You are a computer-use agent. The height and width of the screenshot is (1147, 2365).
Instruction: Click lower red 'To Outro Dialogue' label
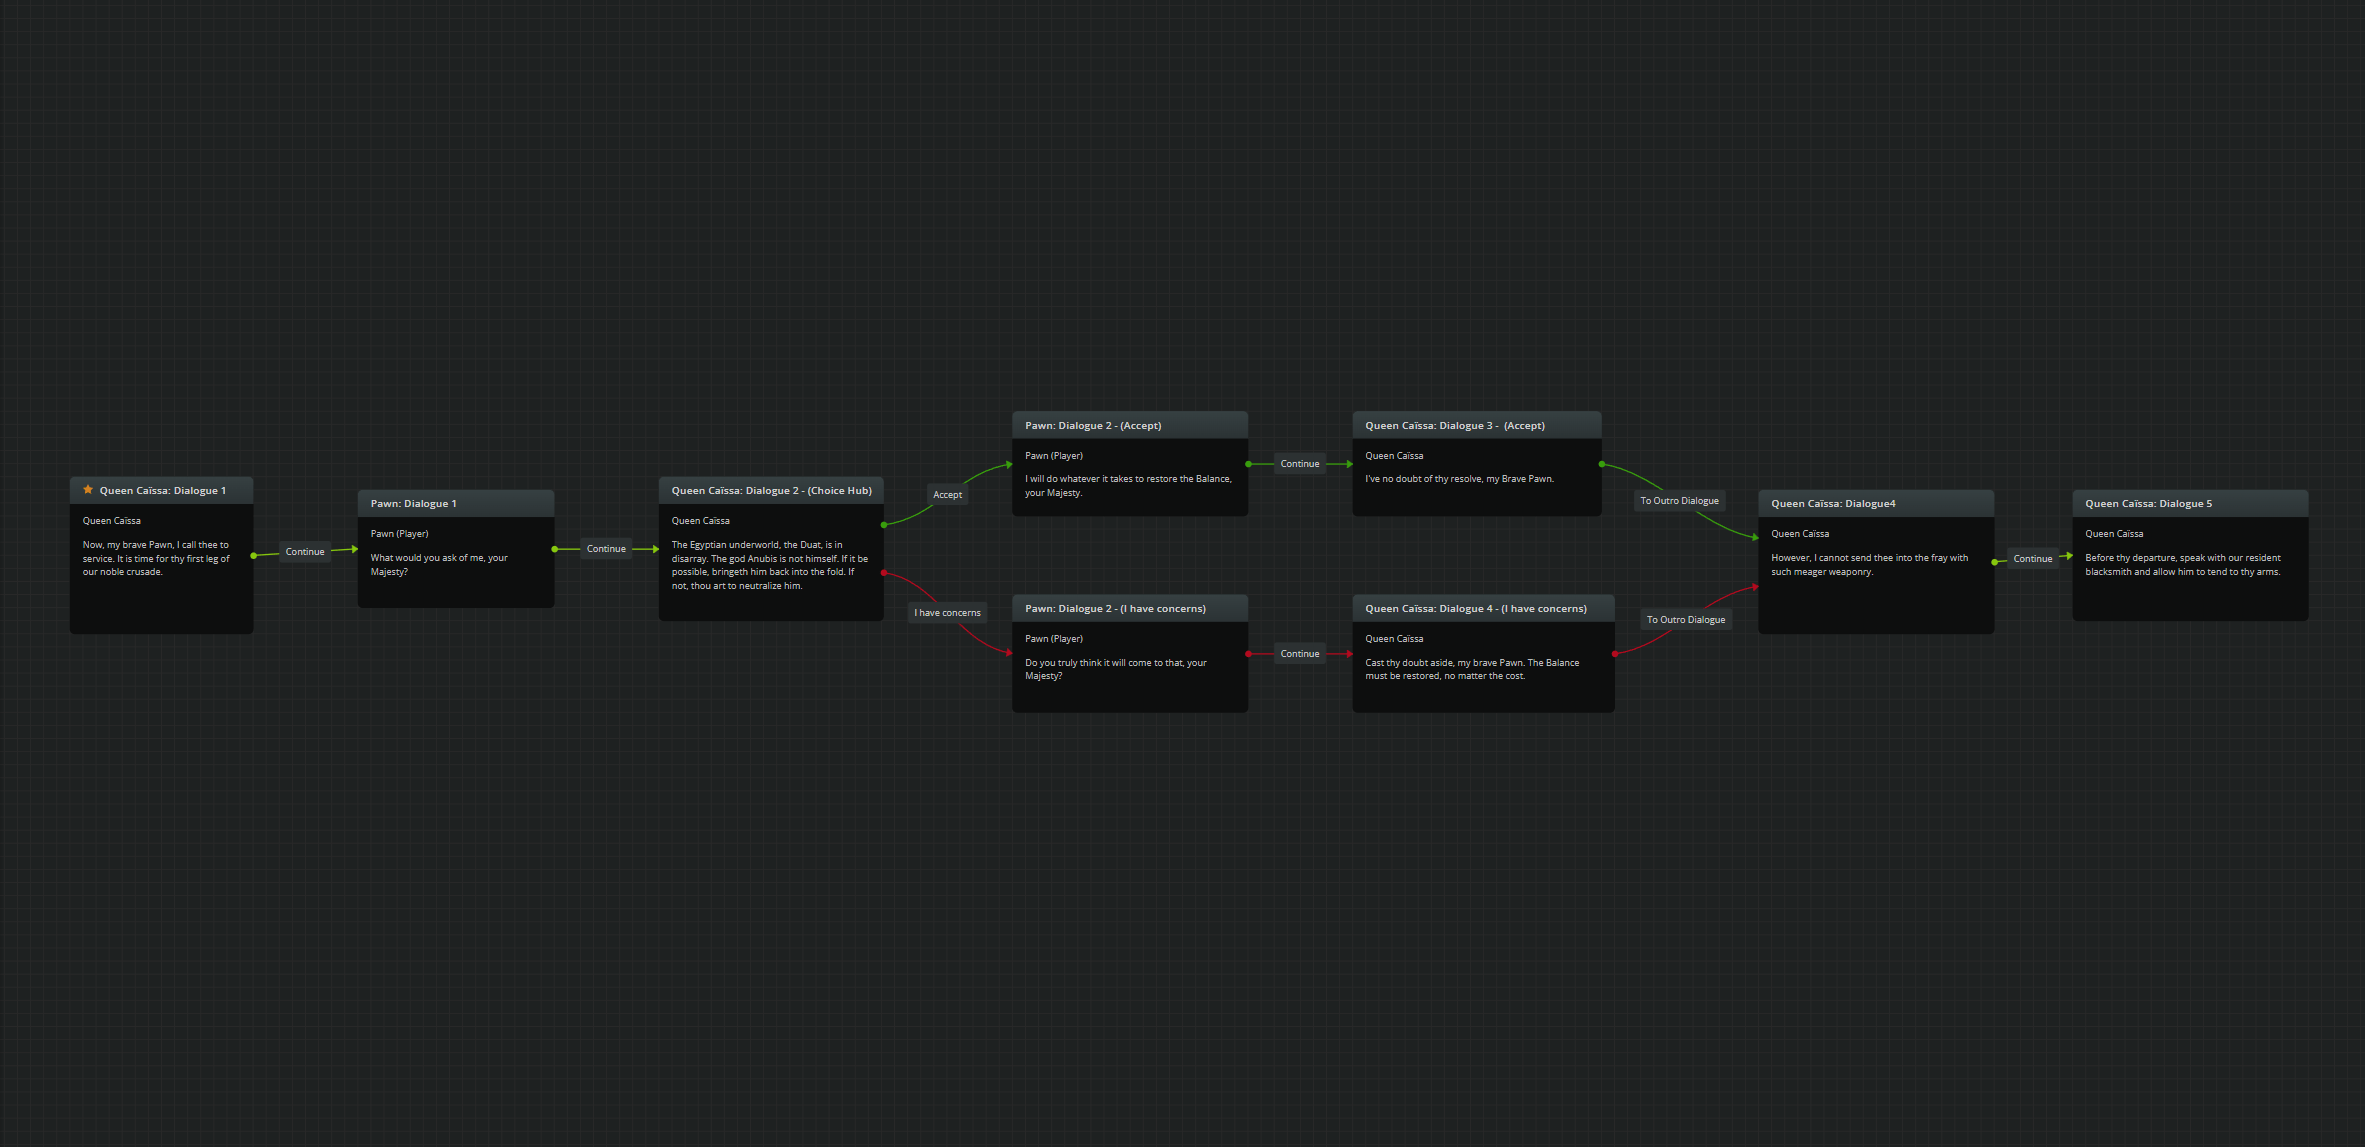[x=1685, y=620]
